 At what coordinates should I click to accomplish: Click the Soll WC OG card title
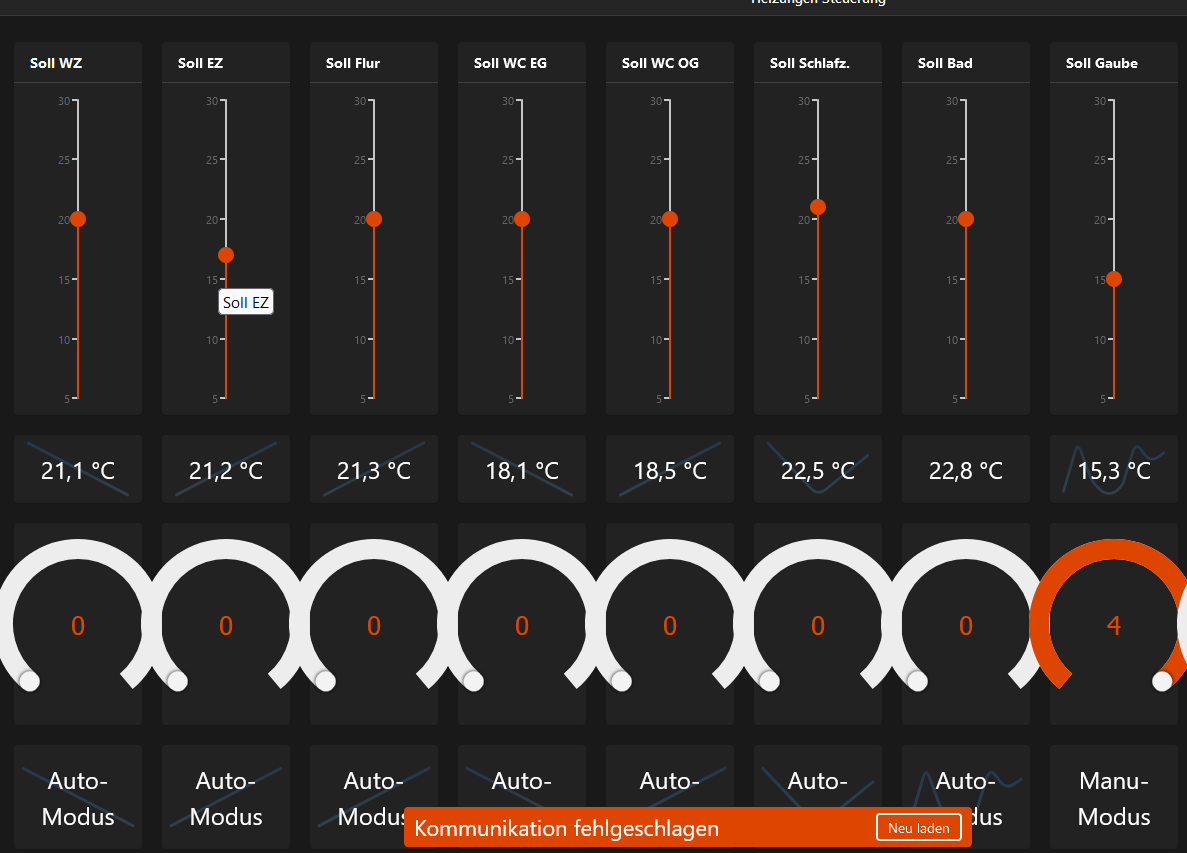660,63
